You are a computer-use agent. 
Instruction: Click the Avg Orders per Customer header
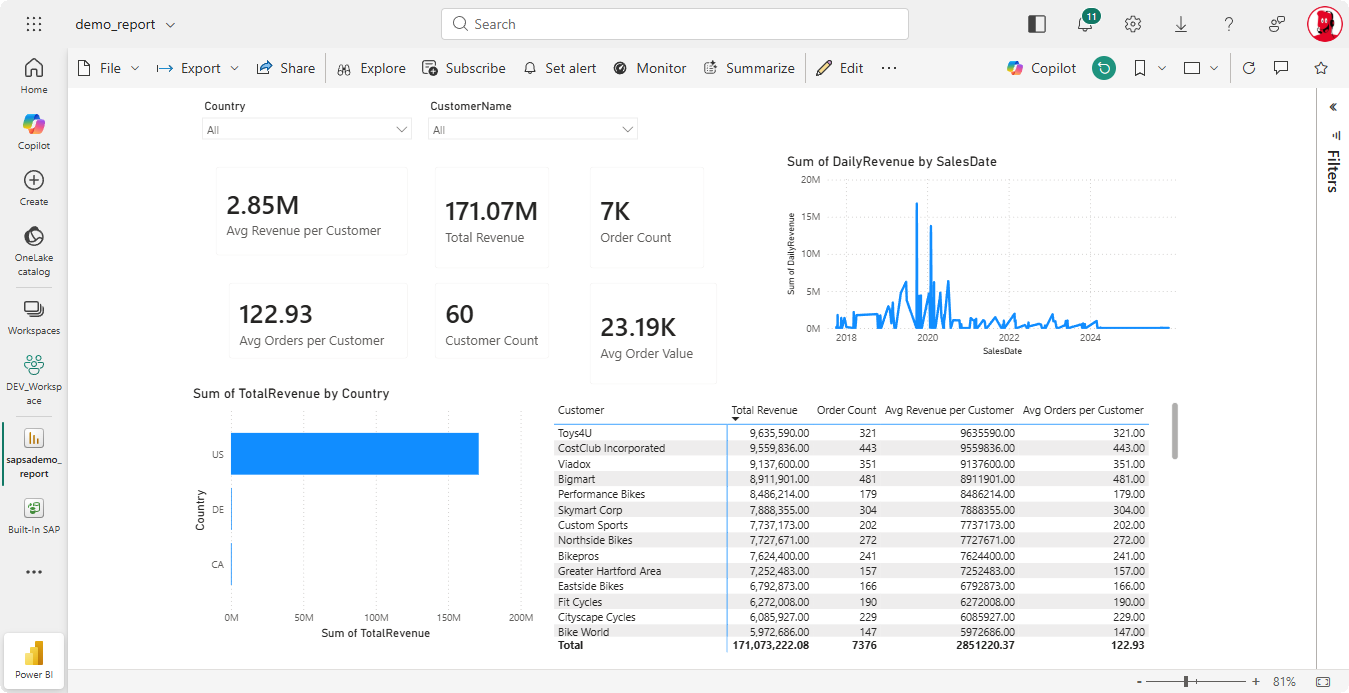(1083, 410)
